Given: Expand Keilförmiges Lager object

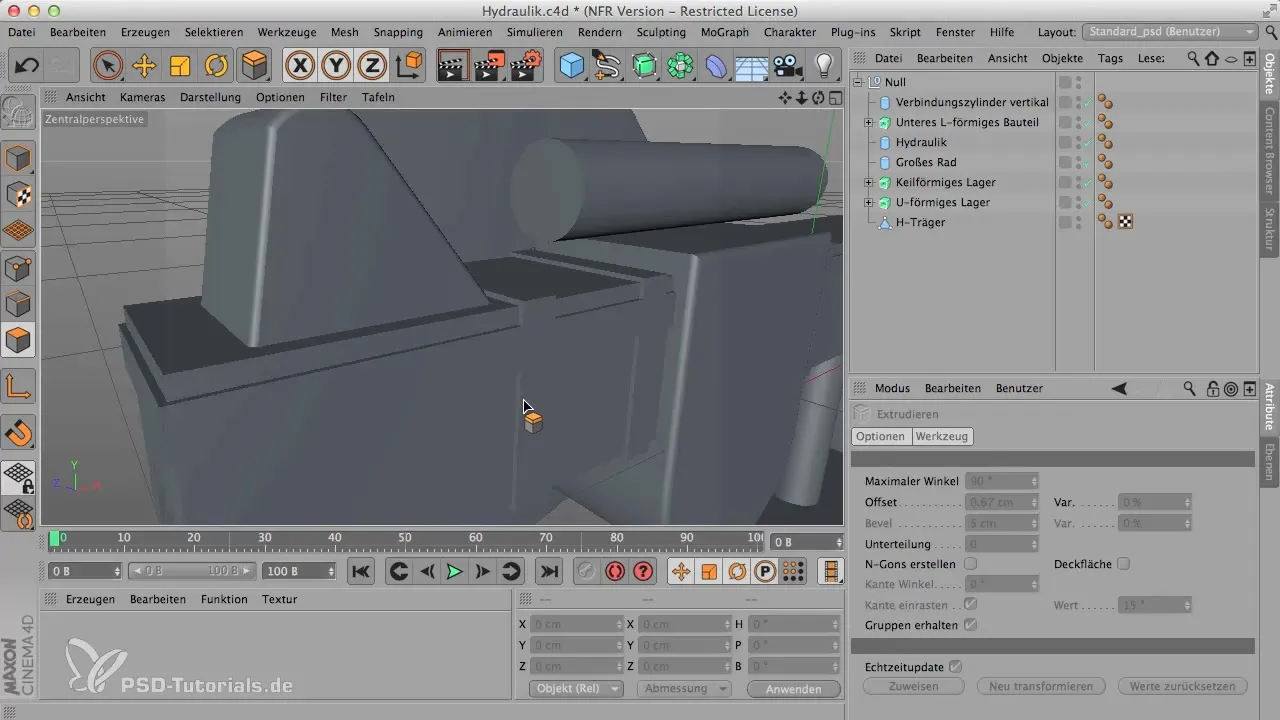Looking at the screenshot, I should (x=868, y=182).
